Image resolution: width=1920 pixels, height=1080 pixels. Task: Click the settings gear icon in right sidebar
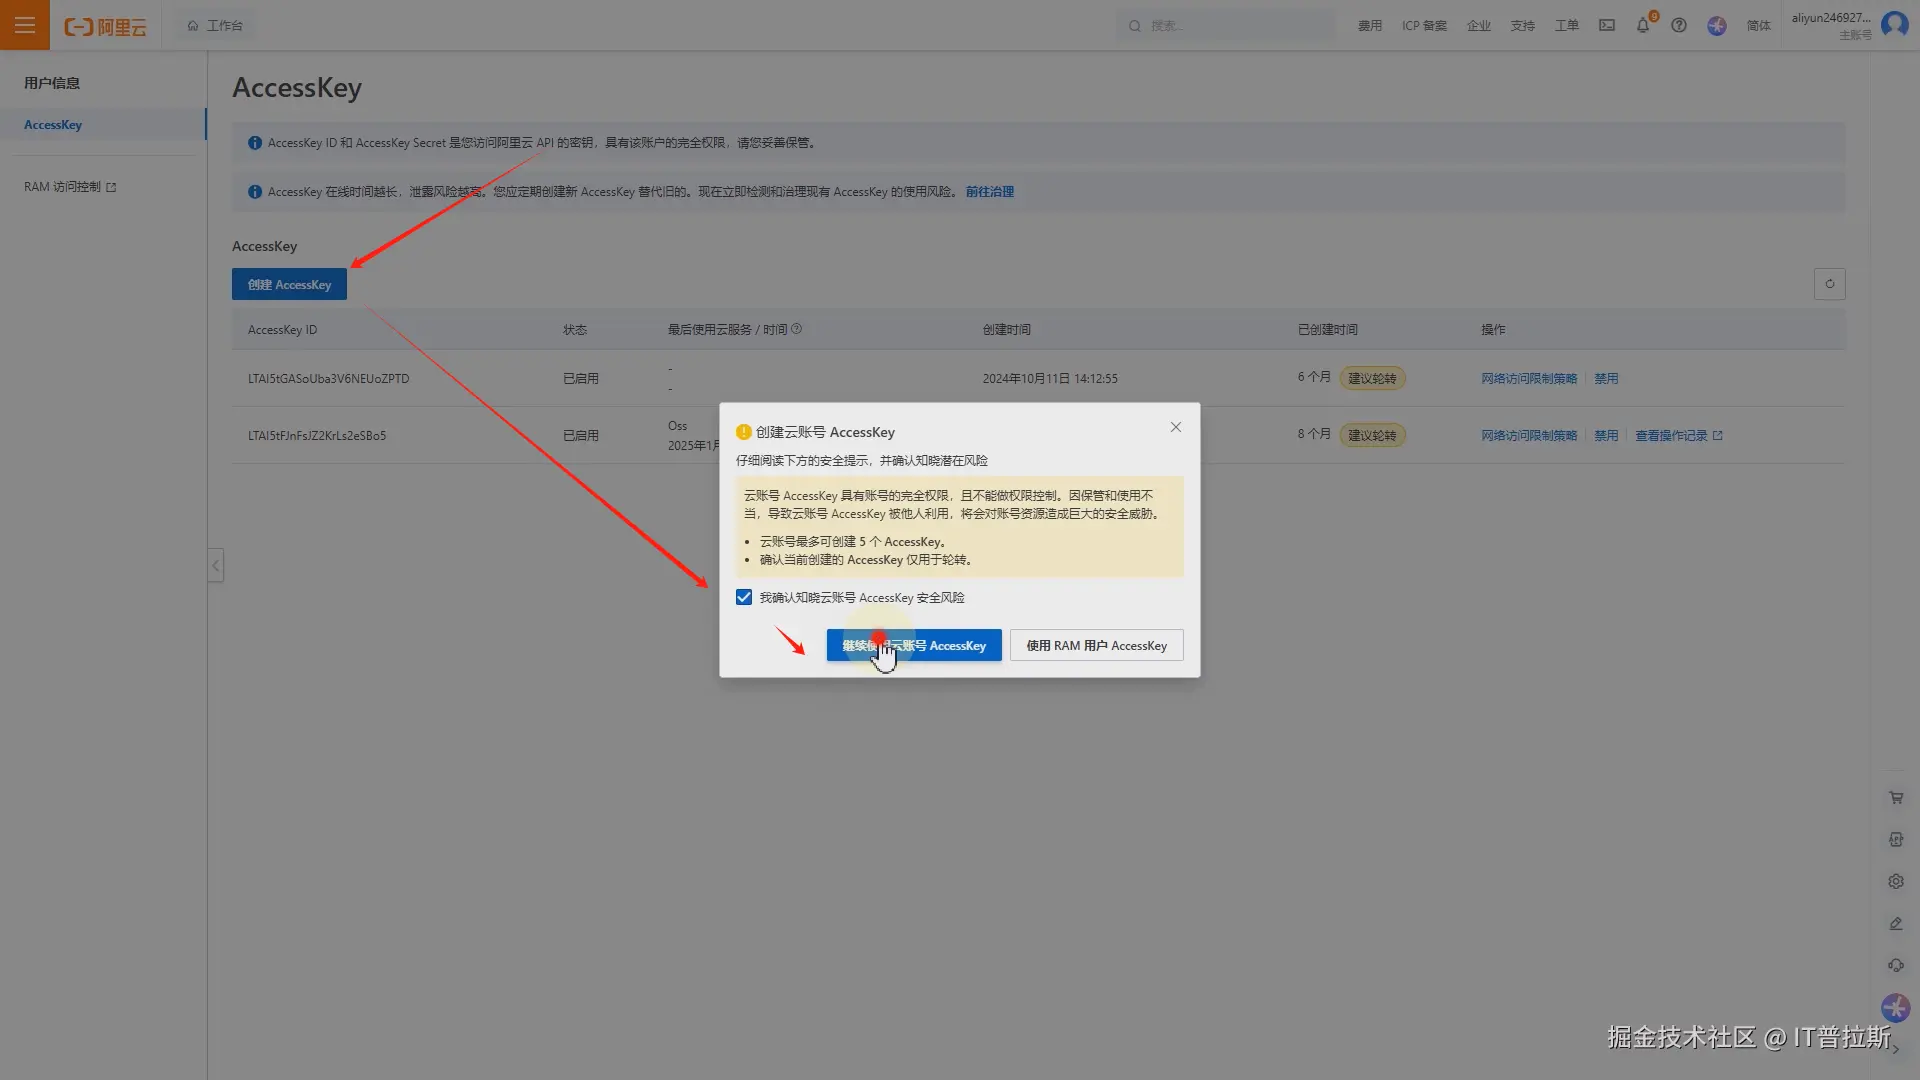click(1896, 882)
